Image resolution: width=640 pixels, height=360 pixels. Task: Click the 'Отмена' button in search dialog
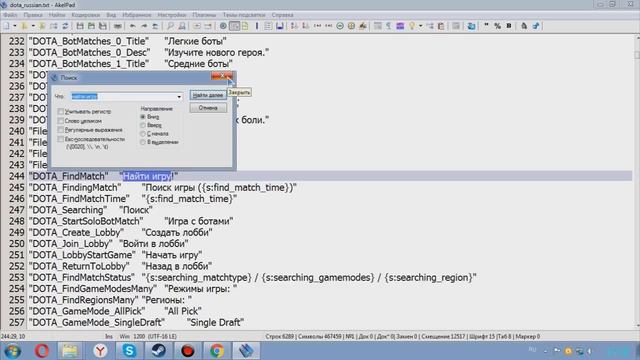[x=208, y=108]
